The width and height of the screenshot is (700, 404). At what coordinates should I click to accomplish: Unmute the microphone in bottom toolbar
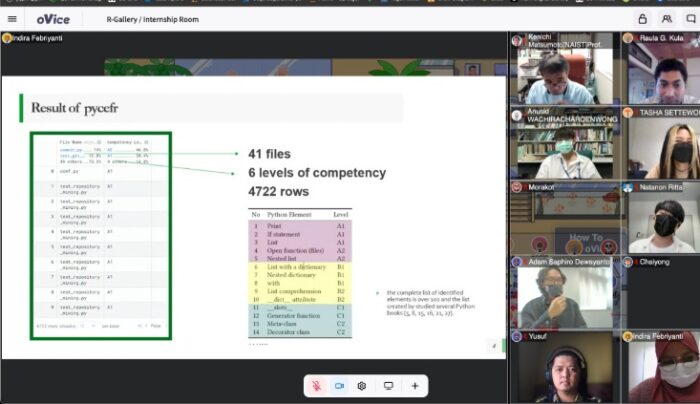(x=317, y=386)
